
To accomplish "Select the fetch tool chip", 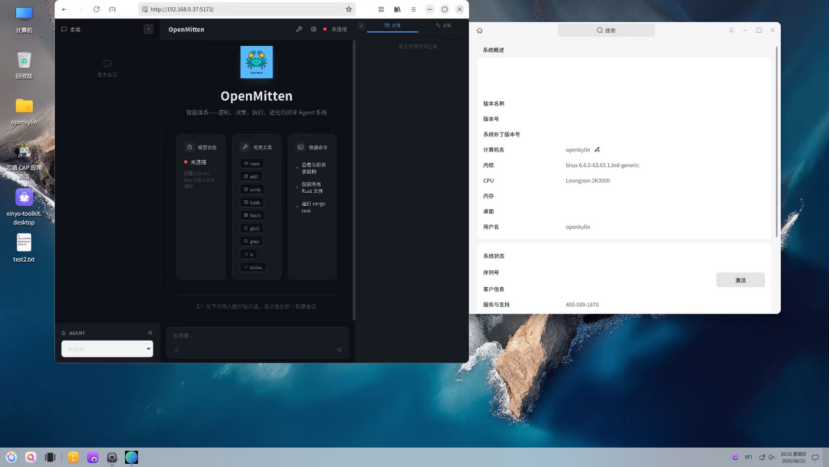I will [x=252, y=215].
